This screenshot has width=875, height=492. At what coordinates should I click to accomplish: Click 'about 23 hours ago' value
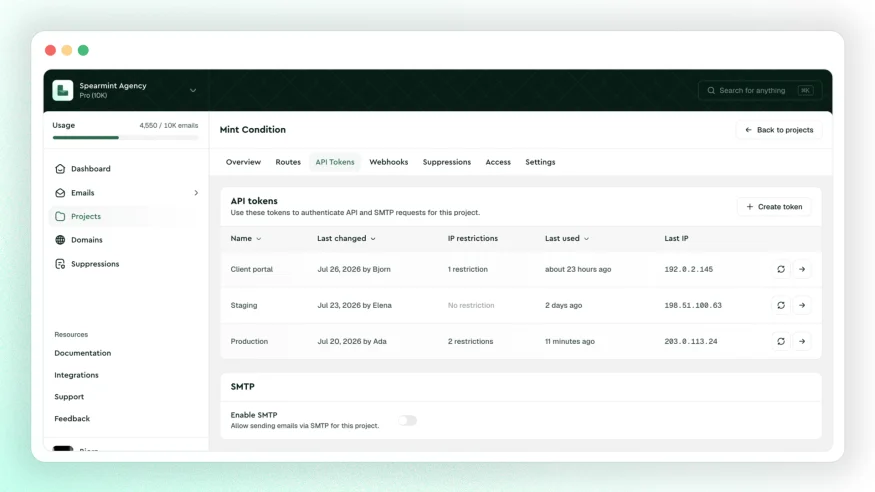click(x=578, y=269)
